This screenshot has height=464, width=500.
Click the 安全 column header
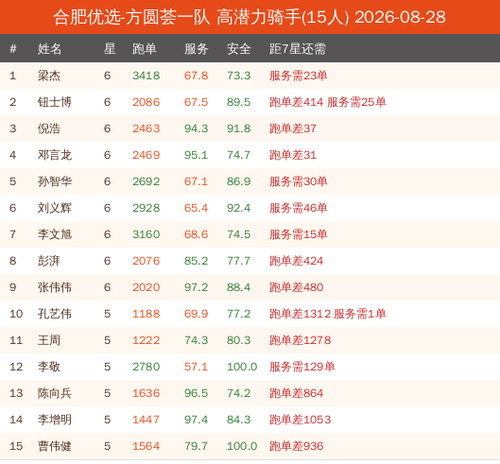click(x=239, y=49)
